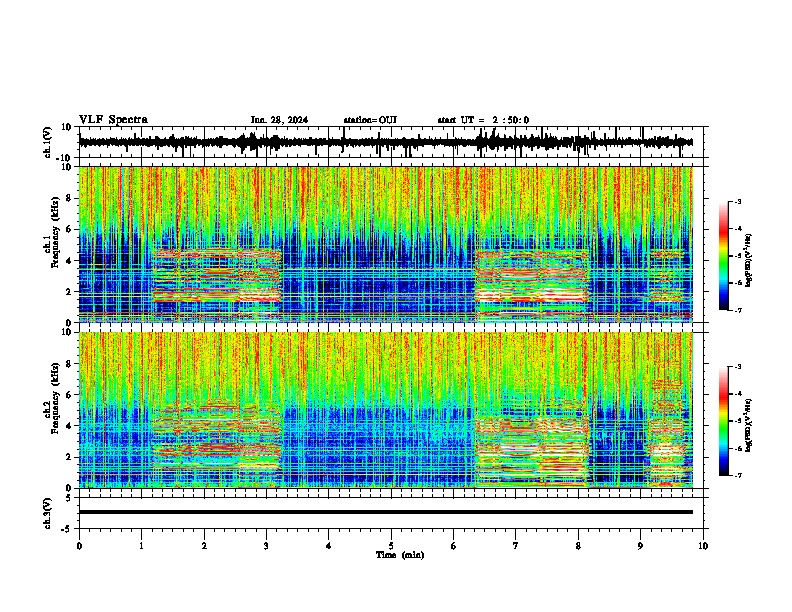Click the "VLF Spectra" title text

pyautogui.click(x=113, y=120)
